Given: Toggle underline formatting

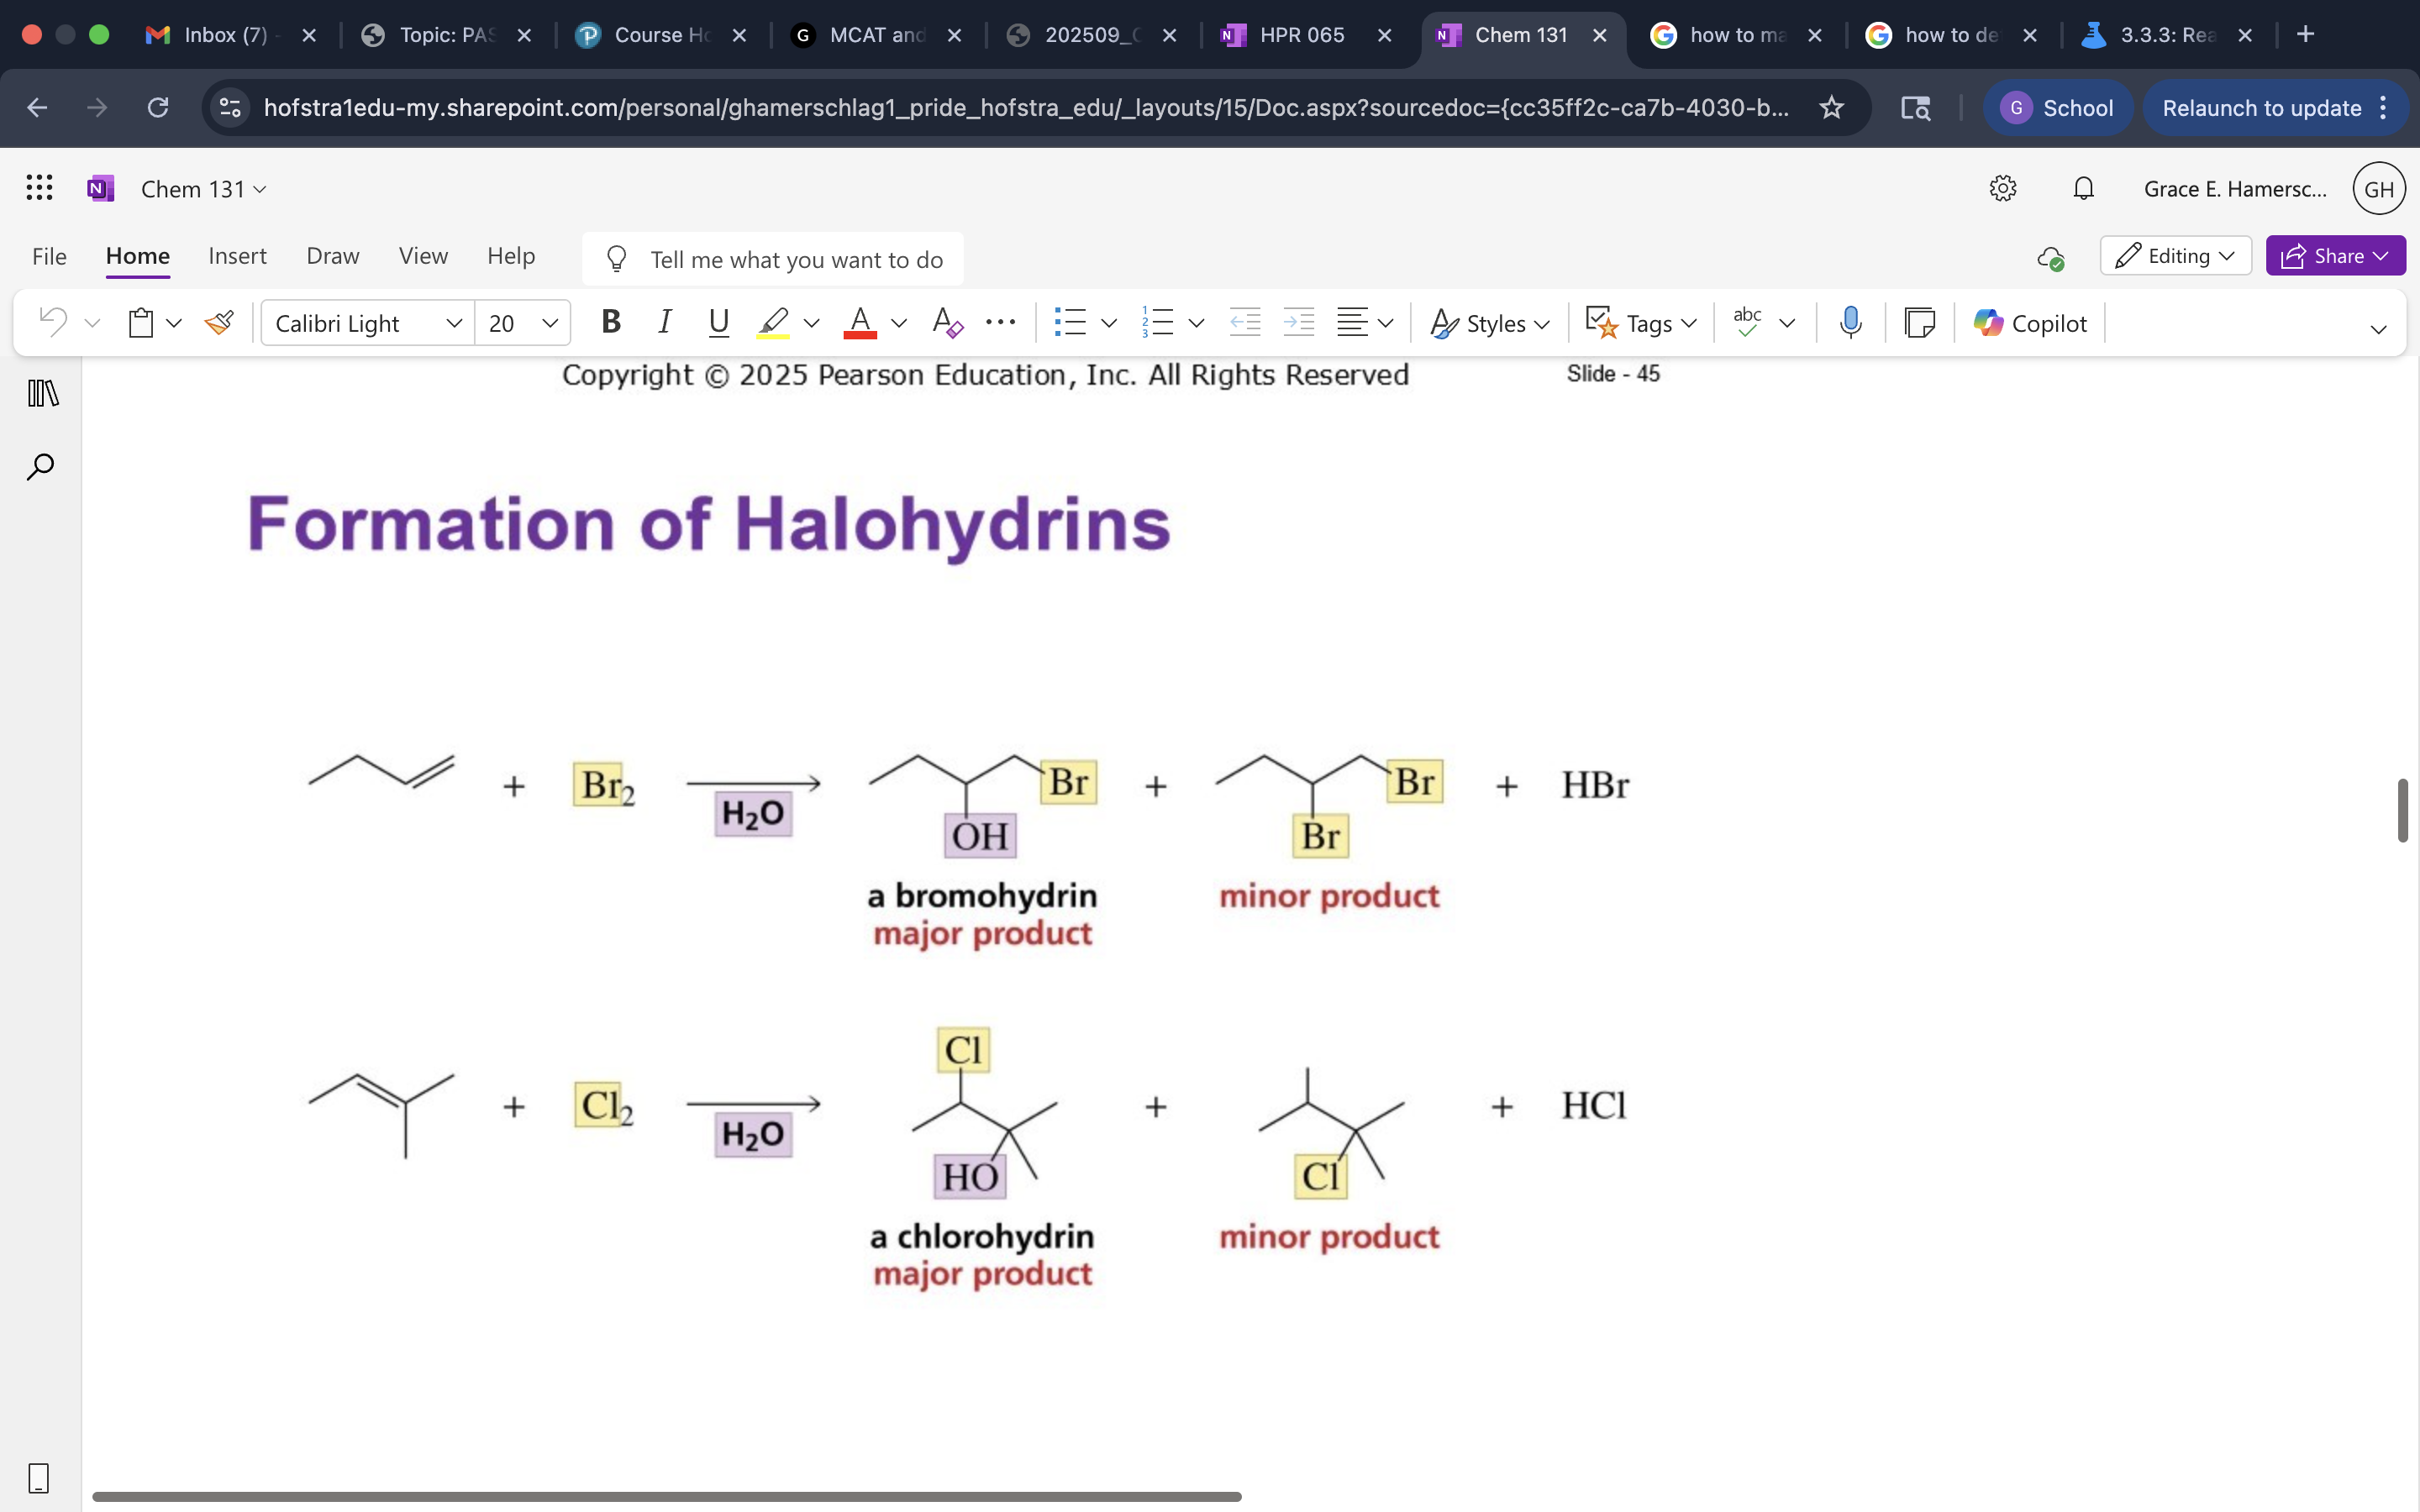Looking at the screenshot, I should click(x=718, y=322).
